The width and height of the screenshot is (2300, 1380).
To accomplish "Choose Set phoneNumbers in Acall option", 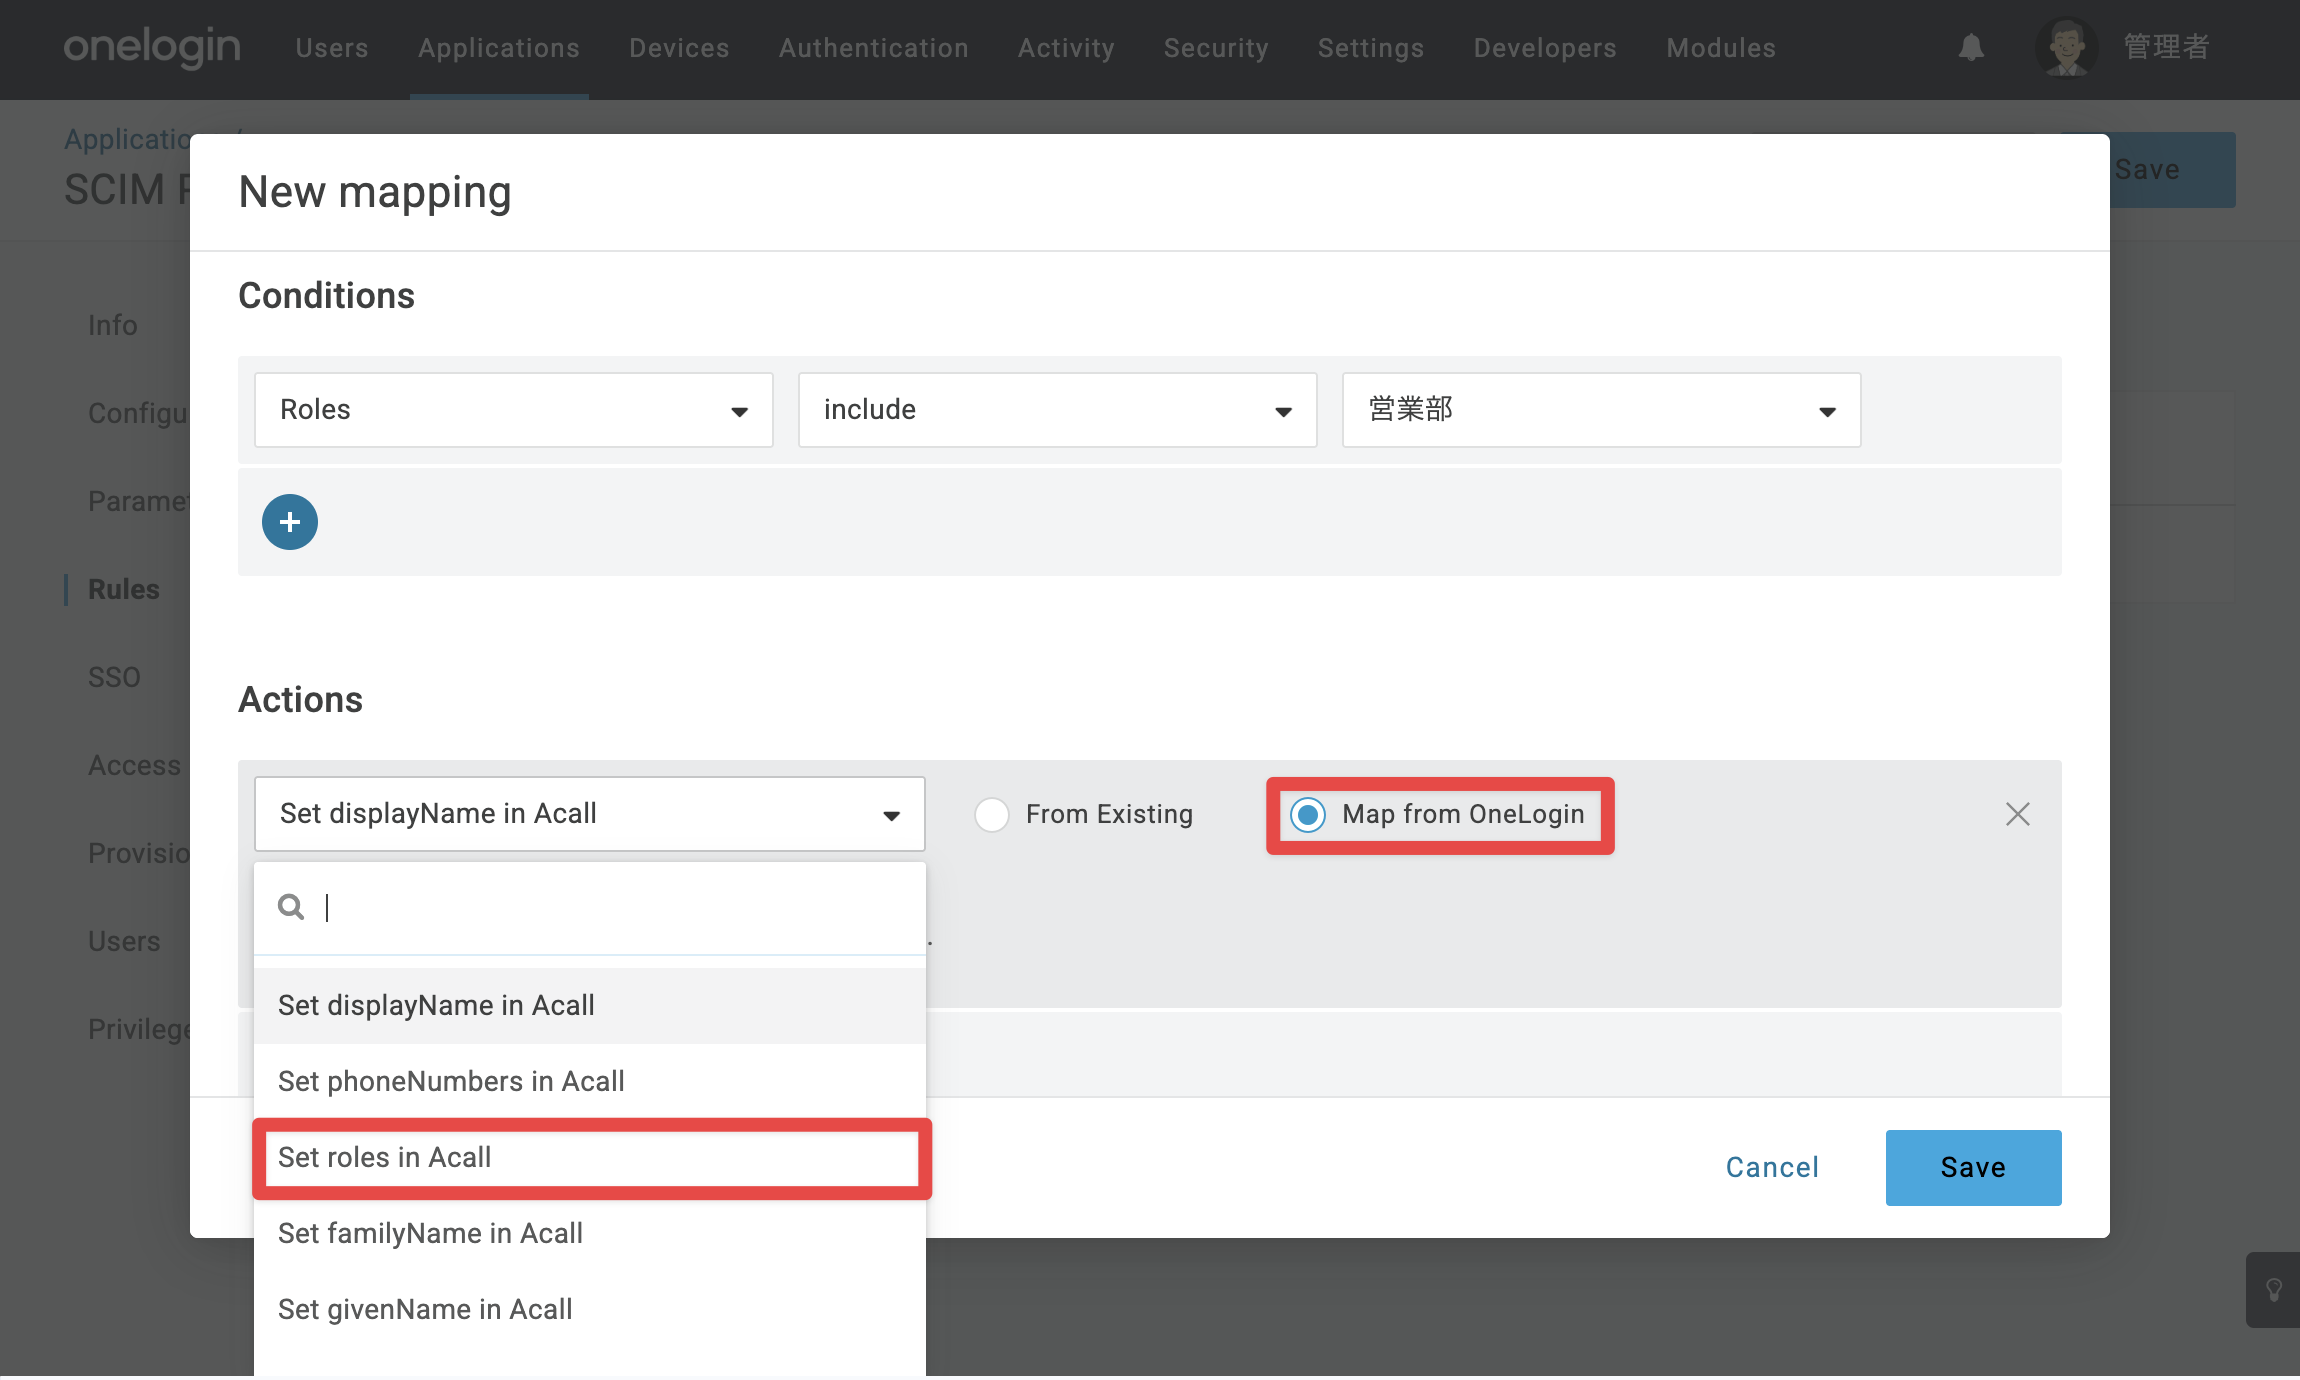I will pos(590,1081).
